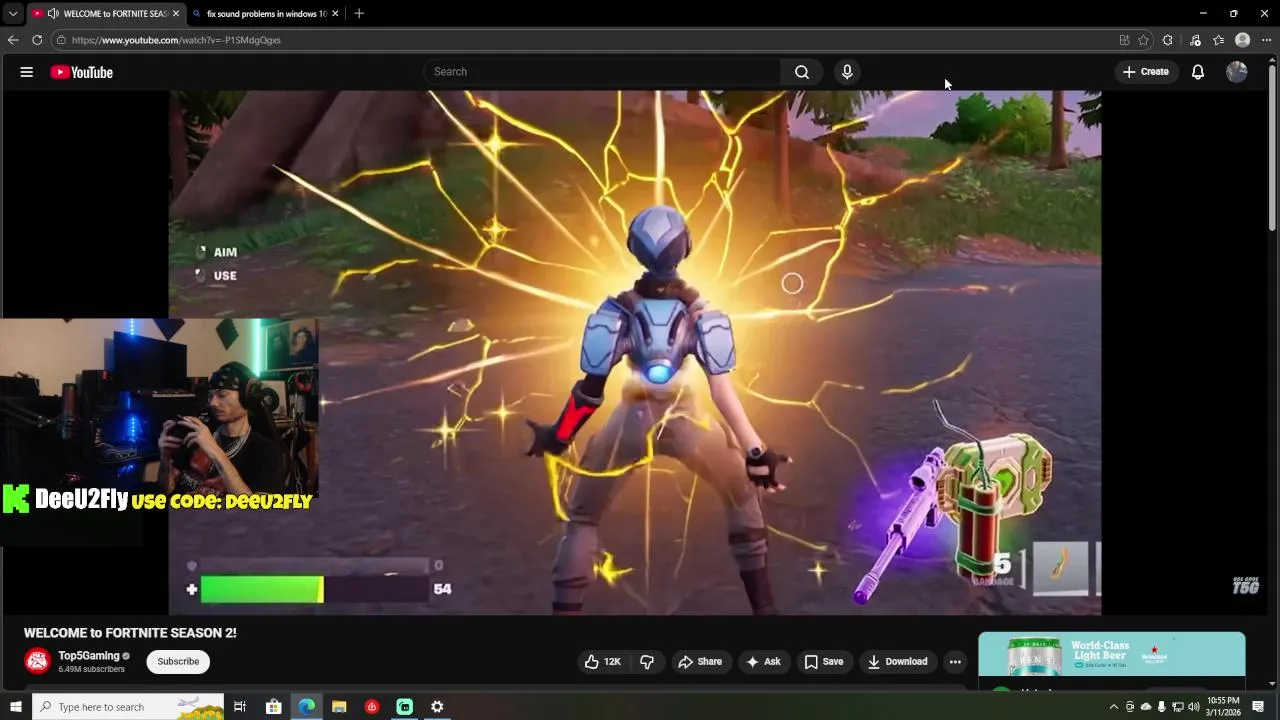
Task: Open the Top5Gaming channel avatar
Action: point(37,661)
